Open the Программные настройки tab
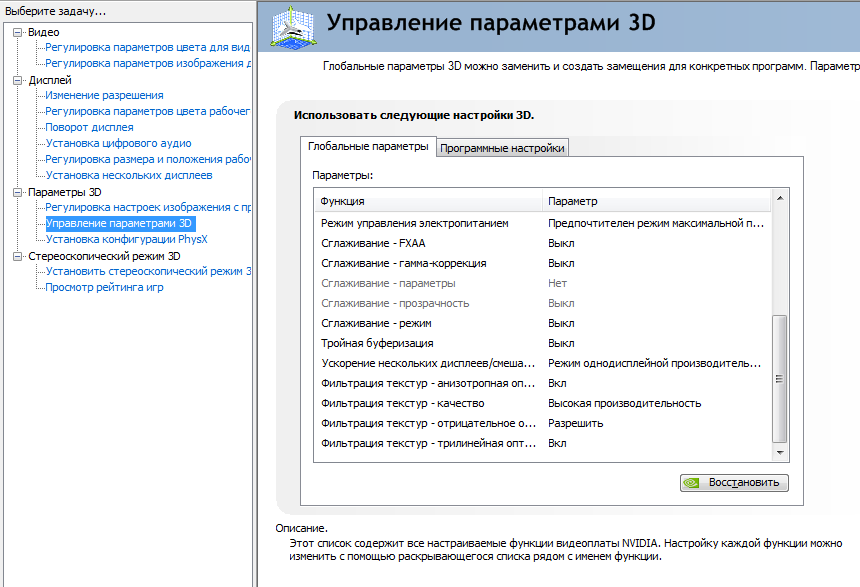This screenshot has width=860, height=587. (502, 148)
